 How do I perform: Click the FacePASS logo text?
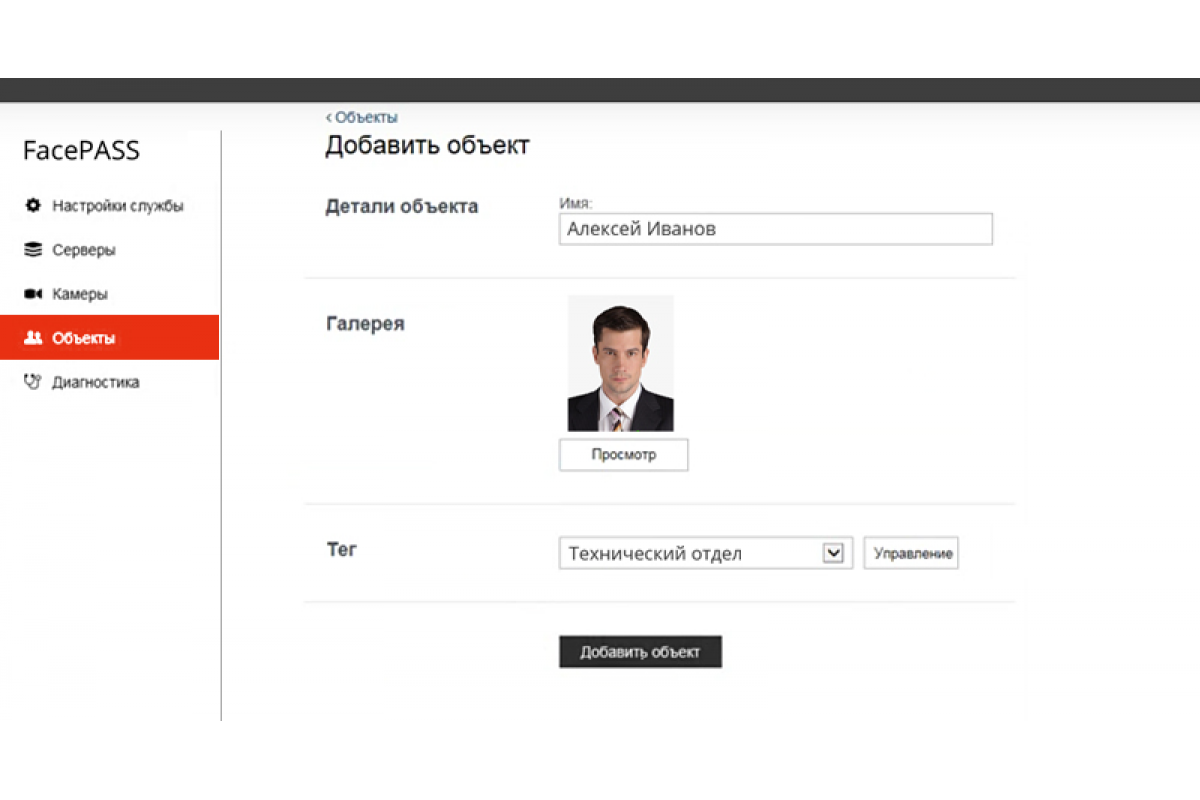(82, 151)
